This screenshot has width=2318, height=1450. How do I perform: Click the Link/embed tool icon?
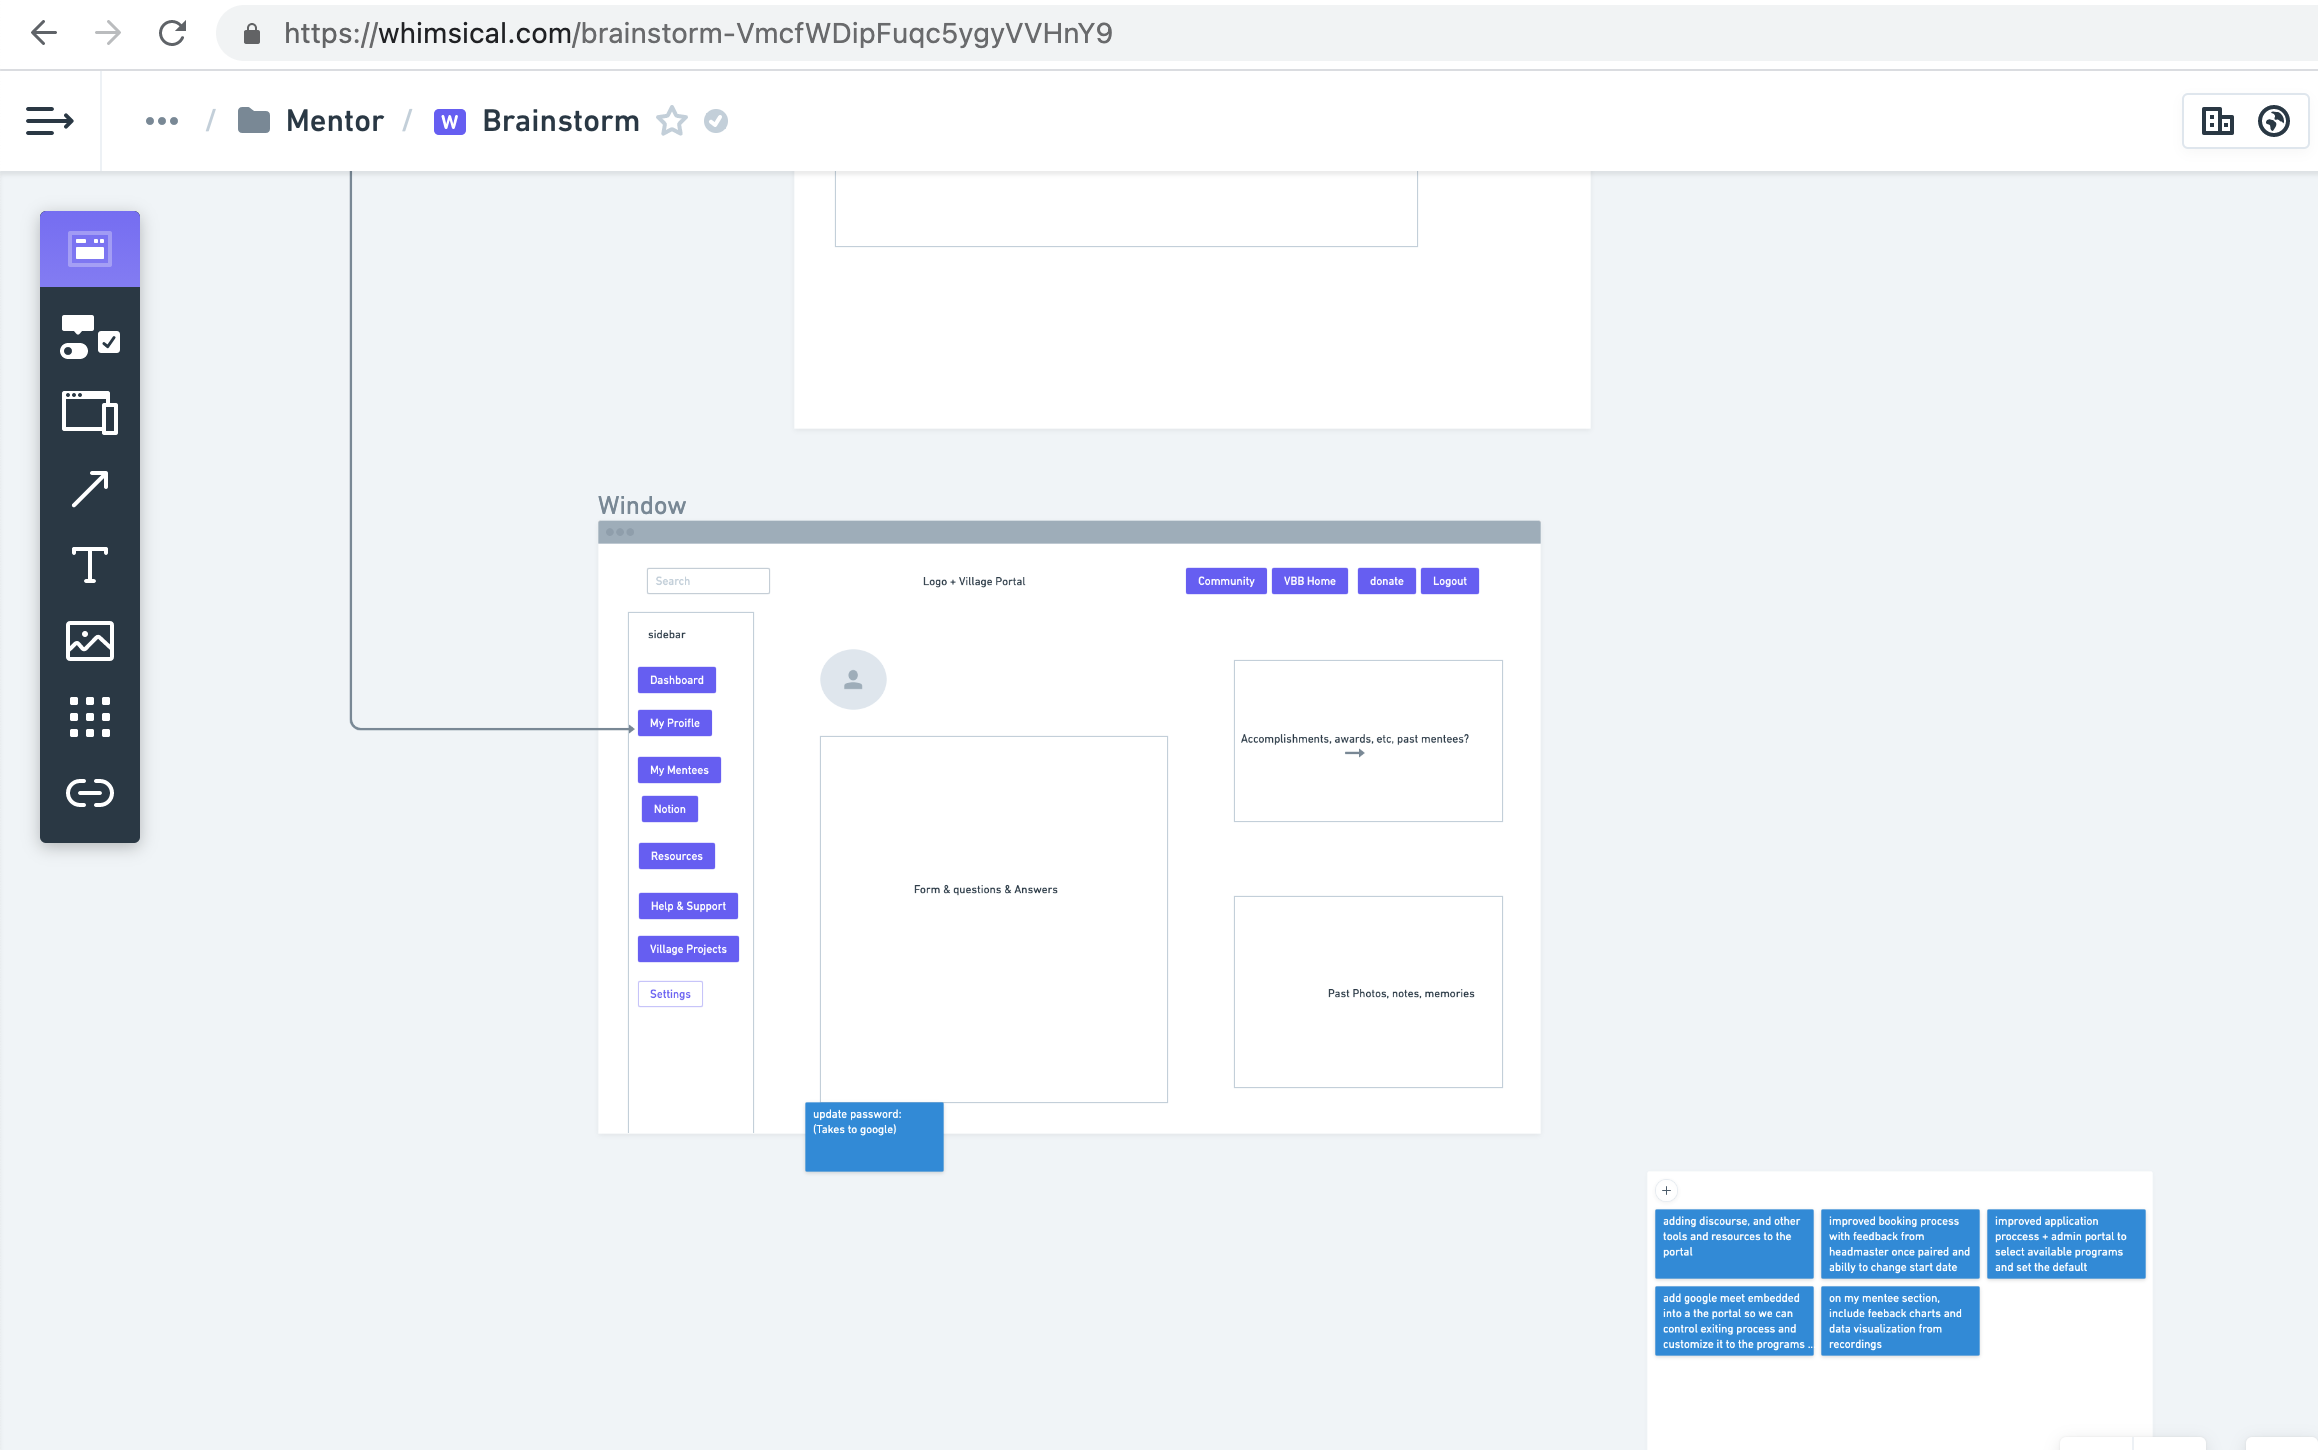click(x=89, y=792)
